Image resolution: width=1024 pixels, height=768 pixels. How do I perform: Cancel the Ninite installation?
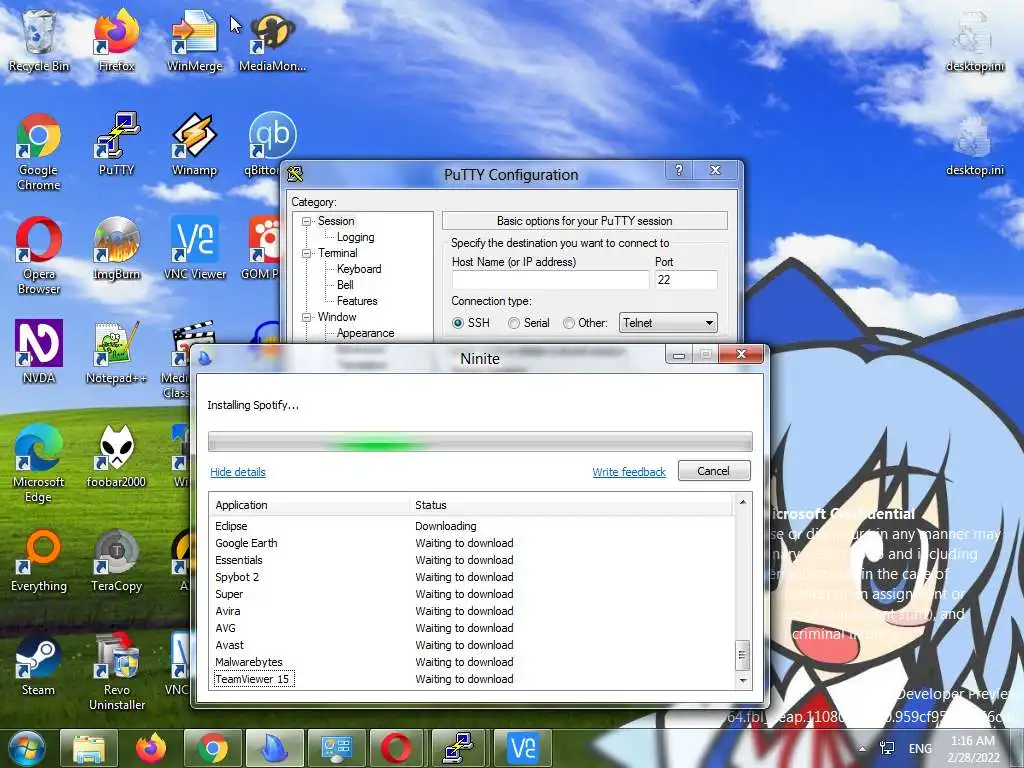tap(714, 471)
